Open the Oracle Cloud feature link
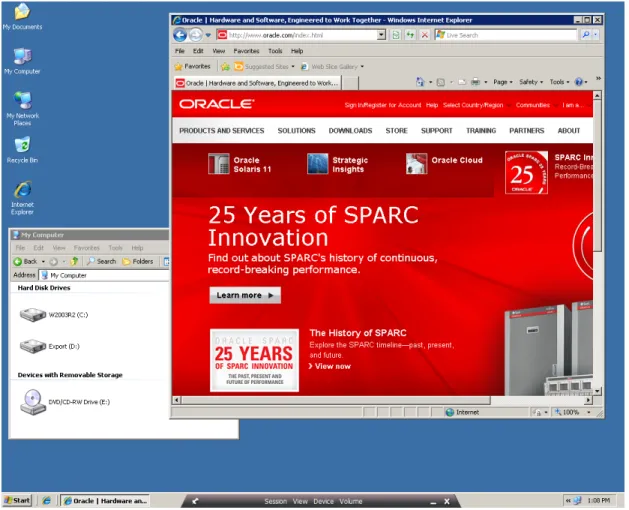The width and height of the screenshot is (629, 510). (444, 163)
